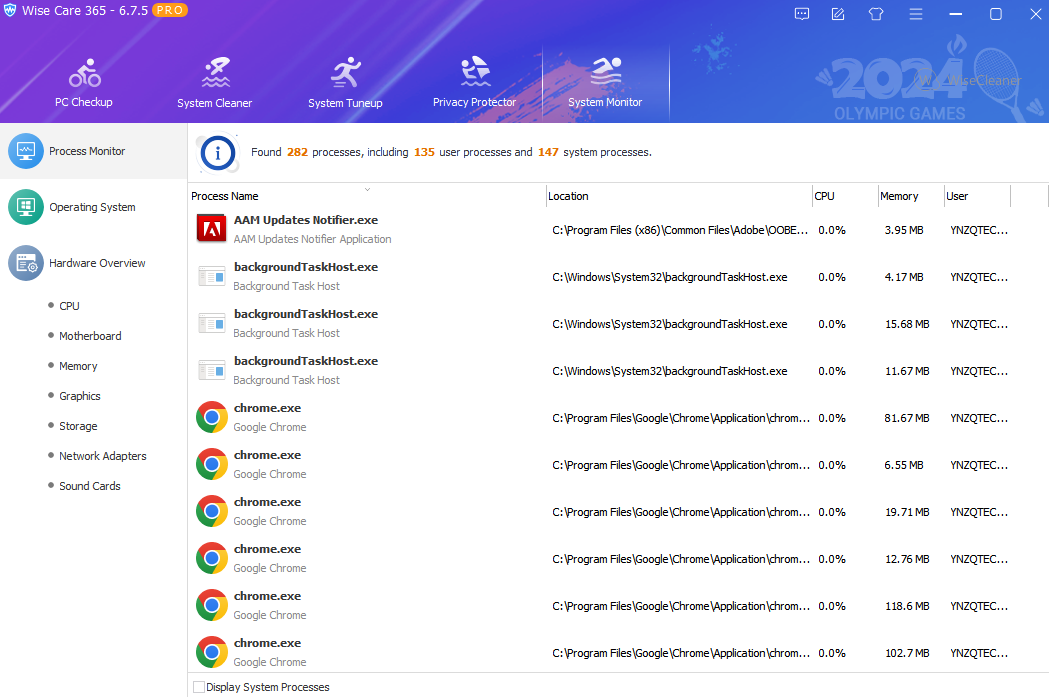Click the Wise Care 365 shield logo
Screen dimensions: 1049x697
(10, 10)
